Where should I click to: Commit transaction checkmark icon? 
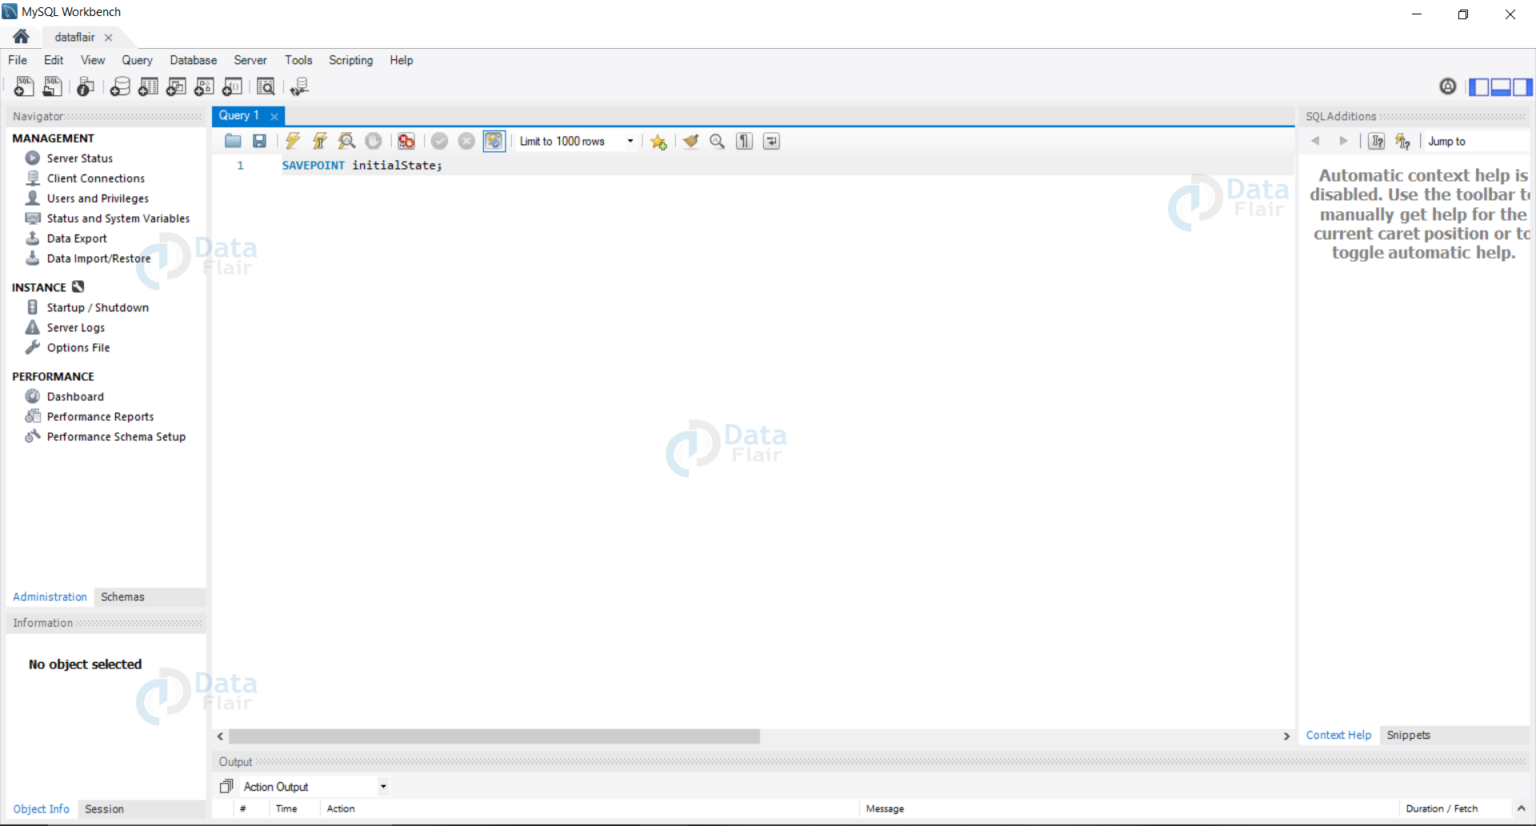click(x=439, y=141)
